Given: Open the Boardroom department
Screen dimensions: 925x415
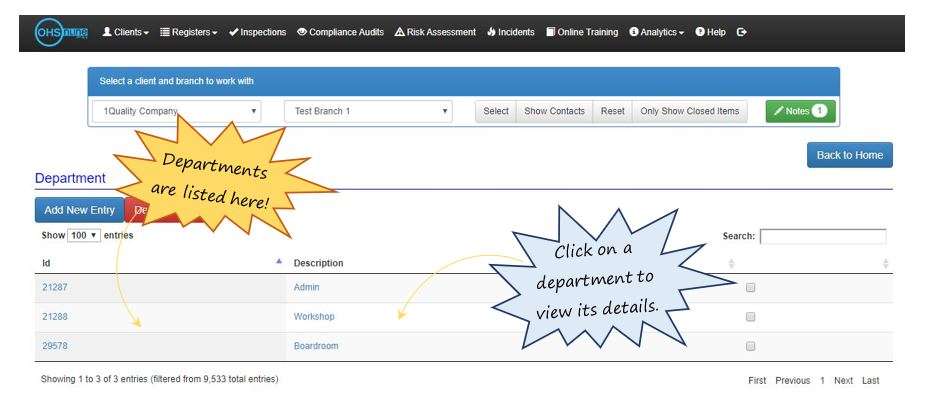Looking at the screenshot, I should point(316,346).
